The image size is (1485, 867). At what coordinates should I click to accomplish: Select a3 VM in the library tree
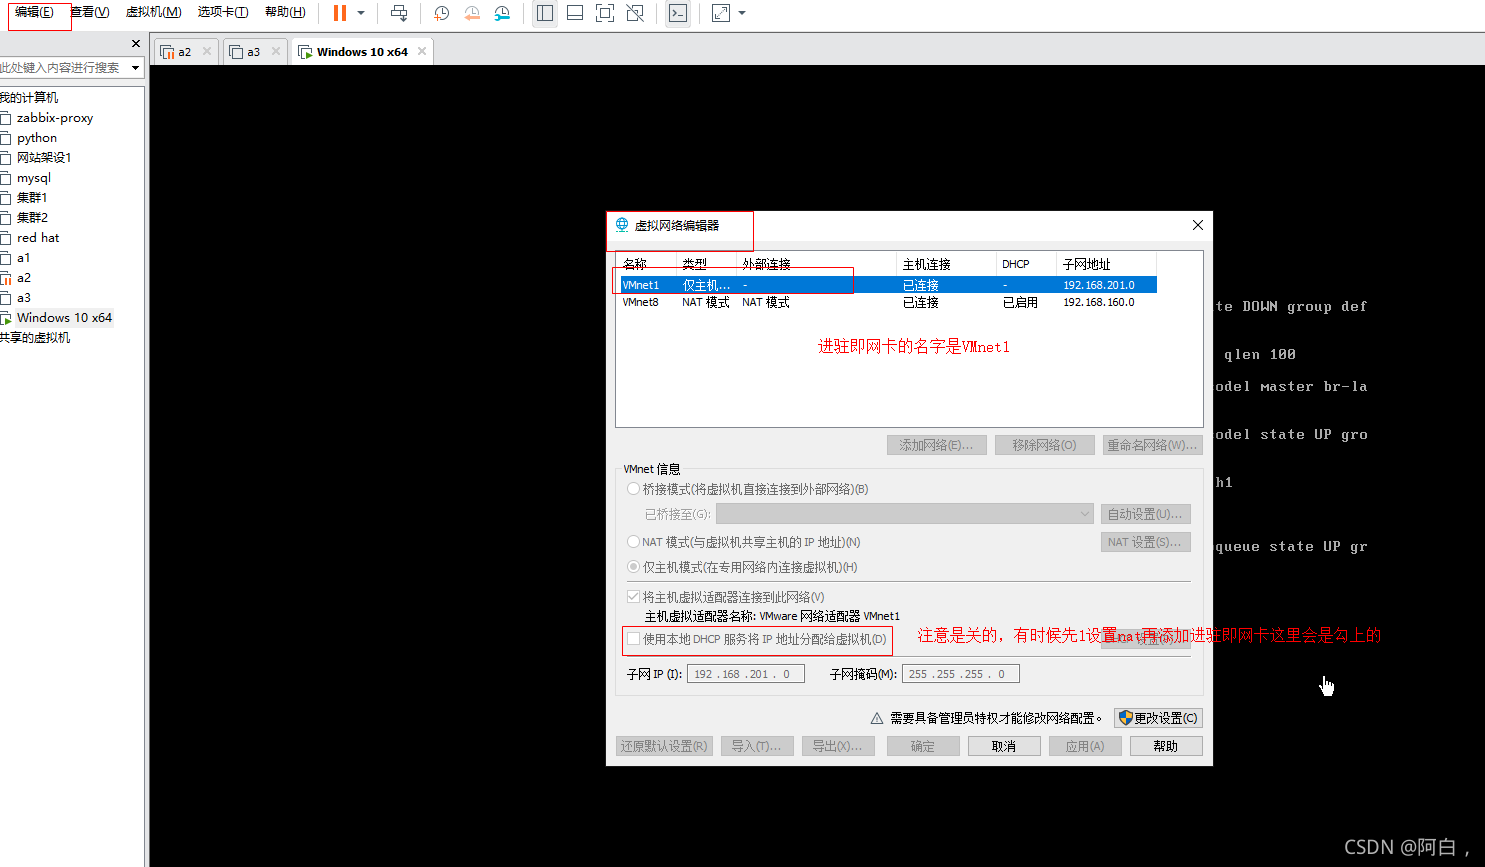[24, 298]
